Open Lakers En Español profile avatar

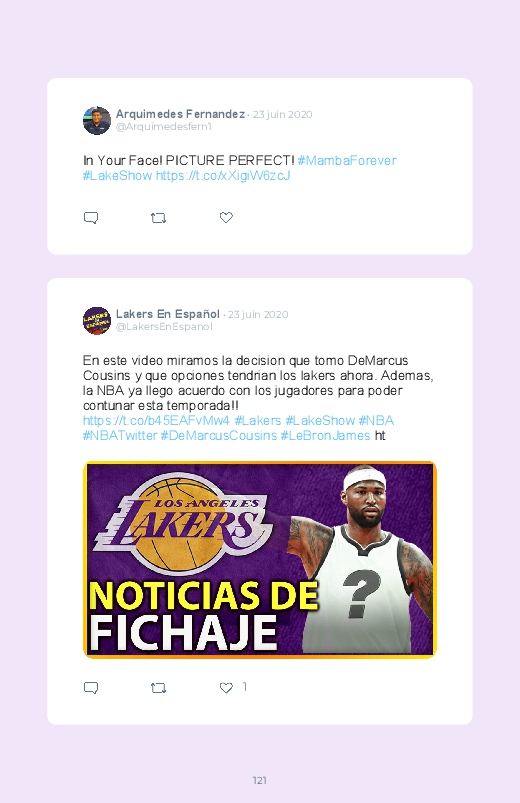[97, 321]
